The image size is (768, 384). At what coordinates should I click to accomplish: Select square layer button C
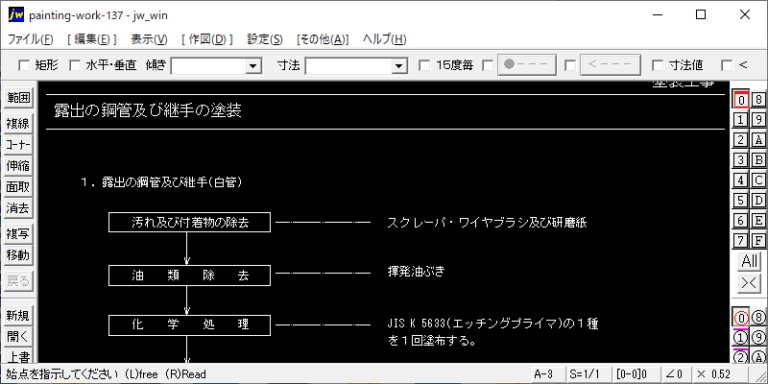coord(759,180)
